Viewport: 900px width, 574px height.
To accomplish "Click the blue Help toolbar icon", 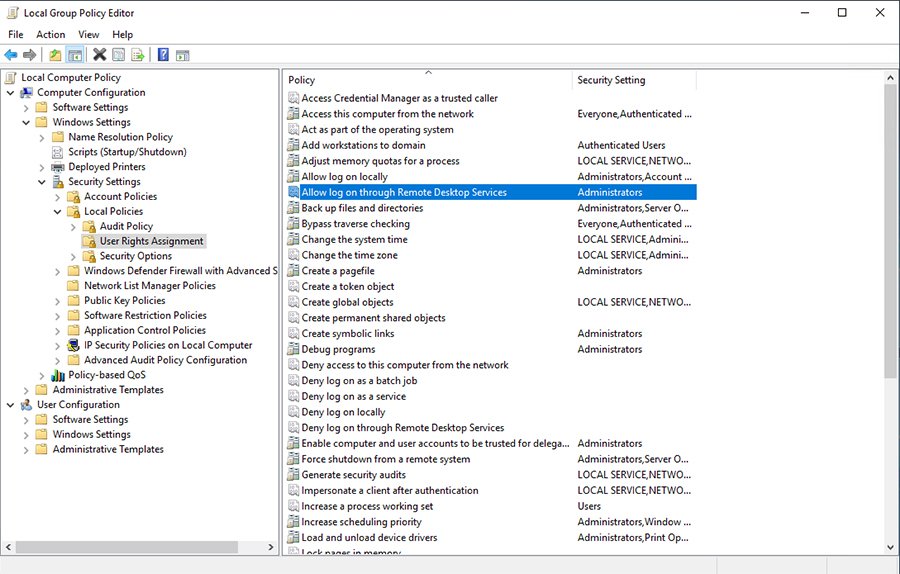I will tap(163, 55).
